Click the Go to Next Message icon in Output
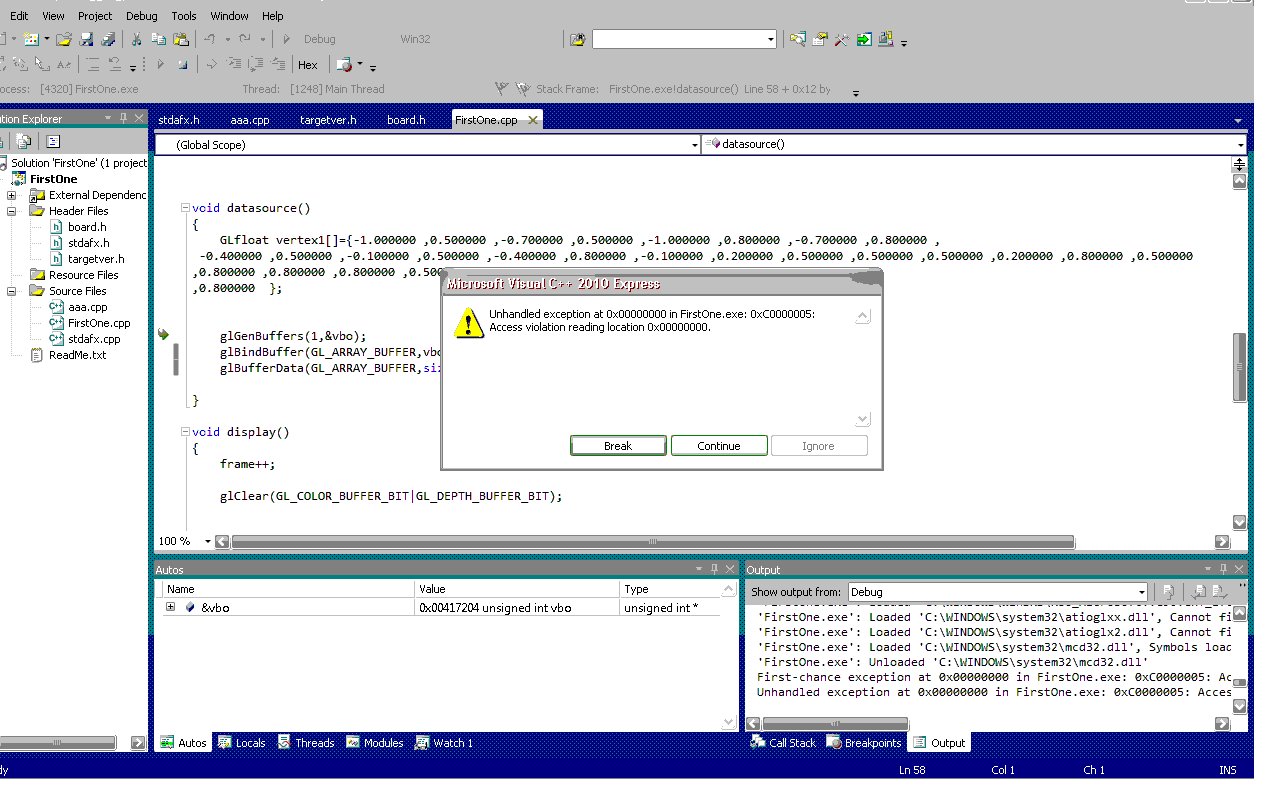 click(x=1218, y=591)
